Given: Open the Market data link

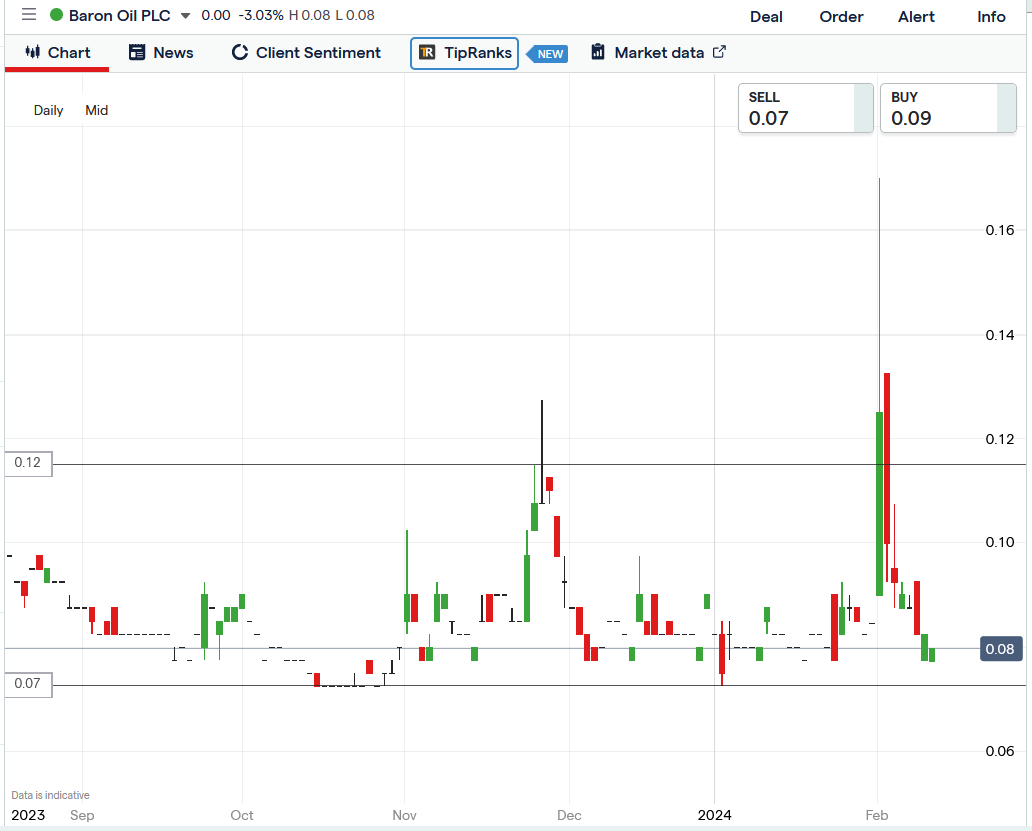Looking at the screenshot, I should pyautogui.click(x=659, y=53).
